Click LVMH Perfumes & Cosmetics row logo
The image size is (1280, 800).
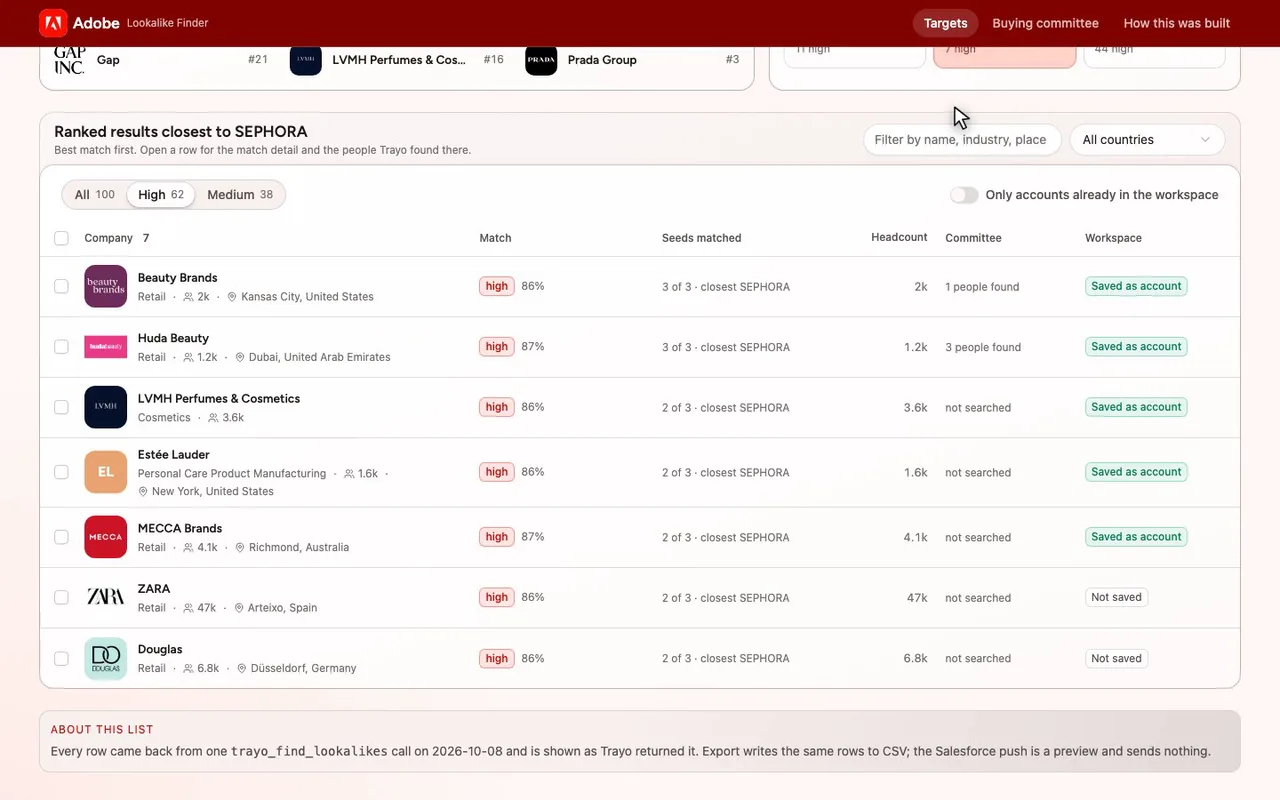click(x=105, y=407)
